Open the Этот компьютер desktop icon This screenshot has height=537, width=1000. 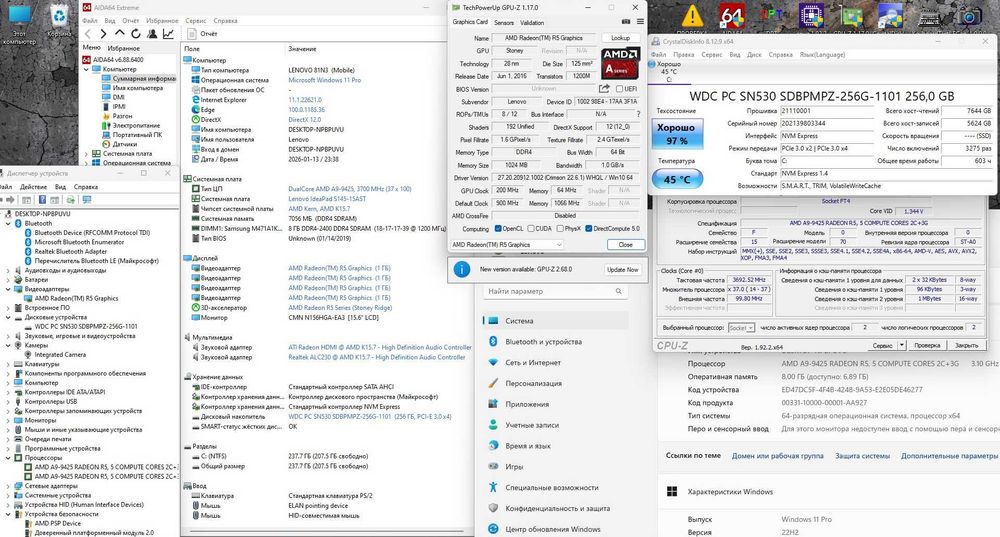pos(20,16)
